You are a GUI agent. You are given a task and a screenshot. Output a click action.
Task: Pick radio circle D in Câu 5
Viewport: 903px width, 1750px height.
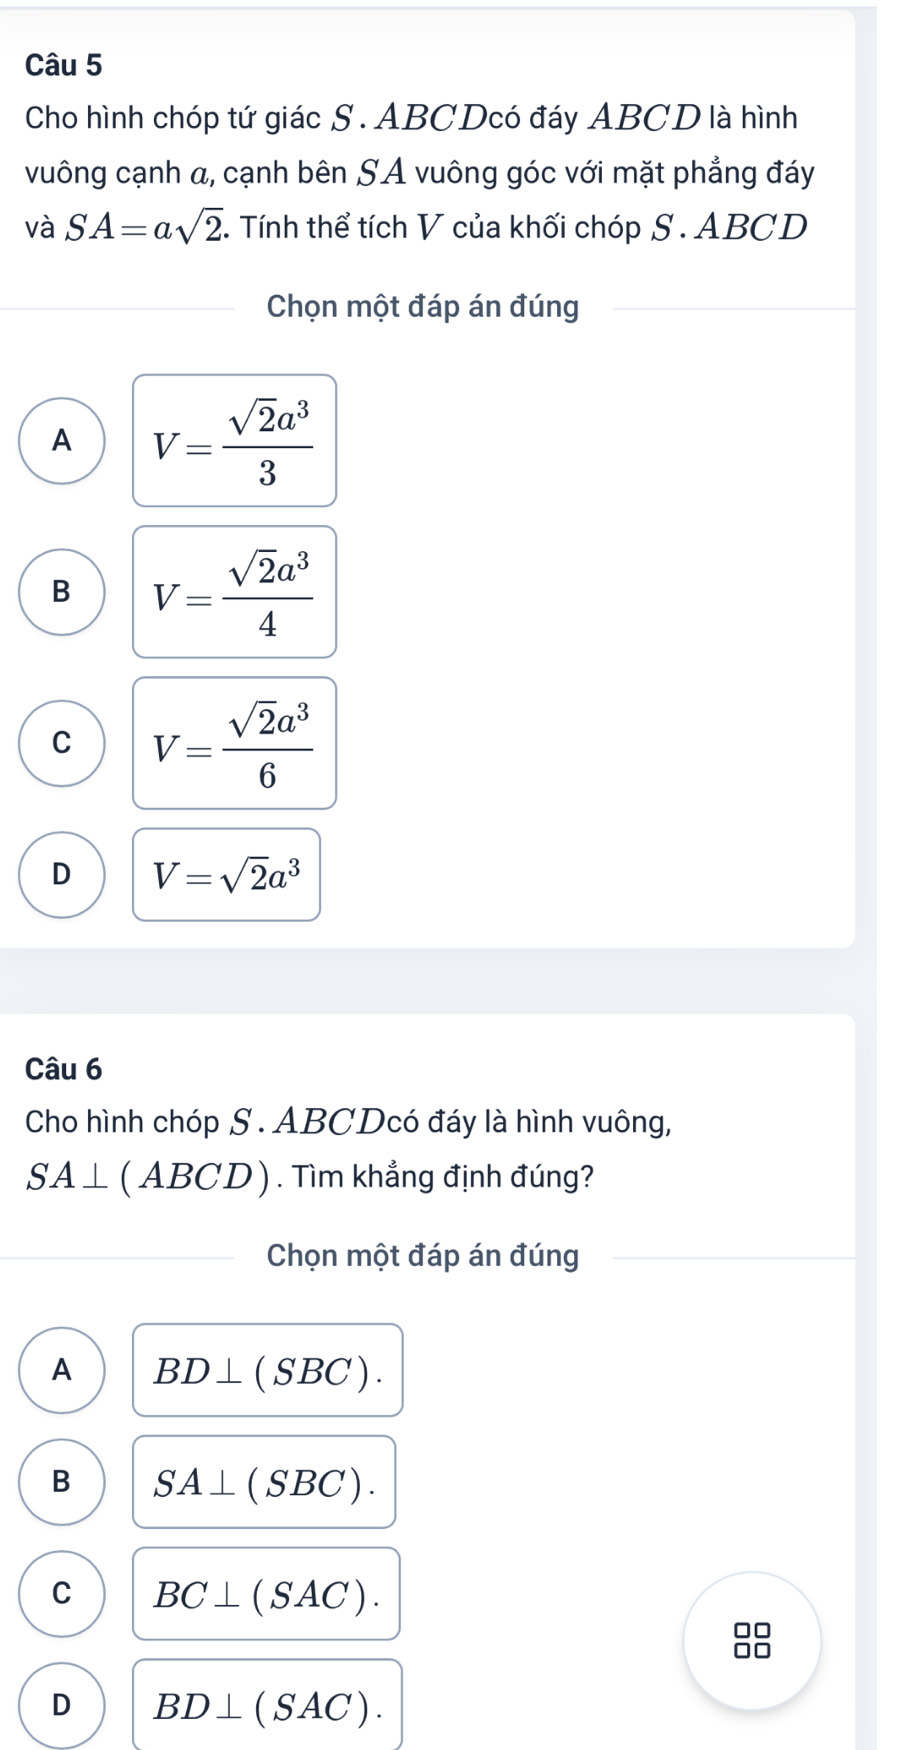pyautogui.click(x=62, y=875)
